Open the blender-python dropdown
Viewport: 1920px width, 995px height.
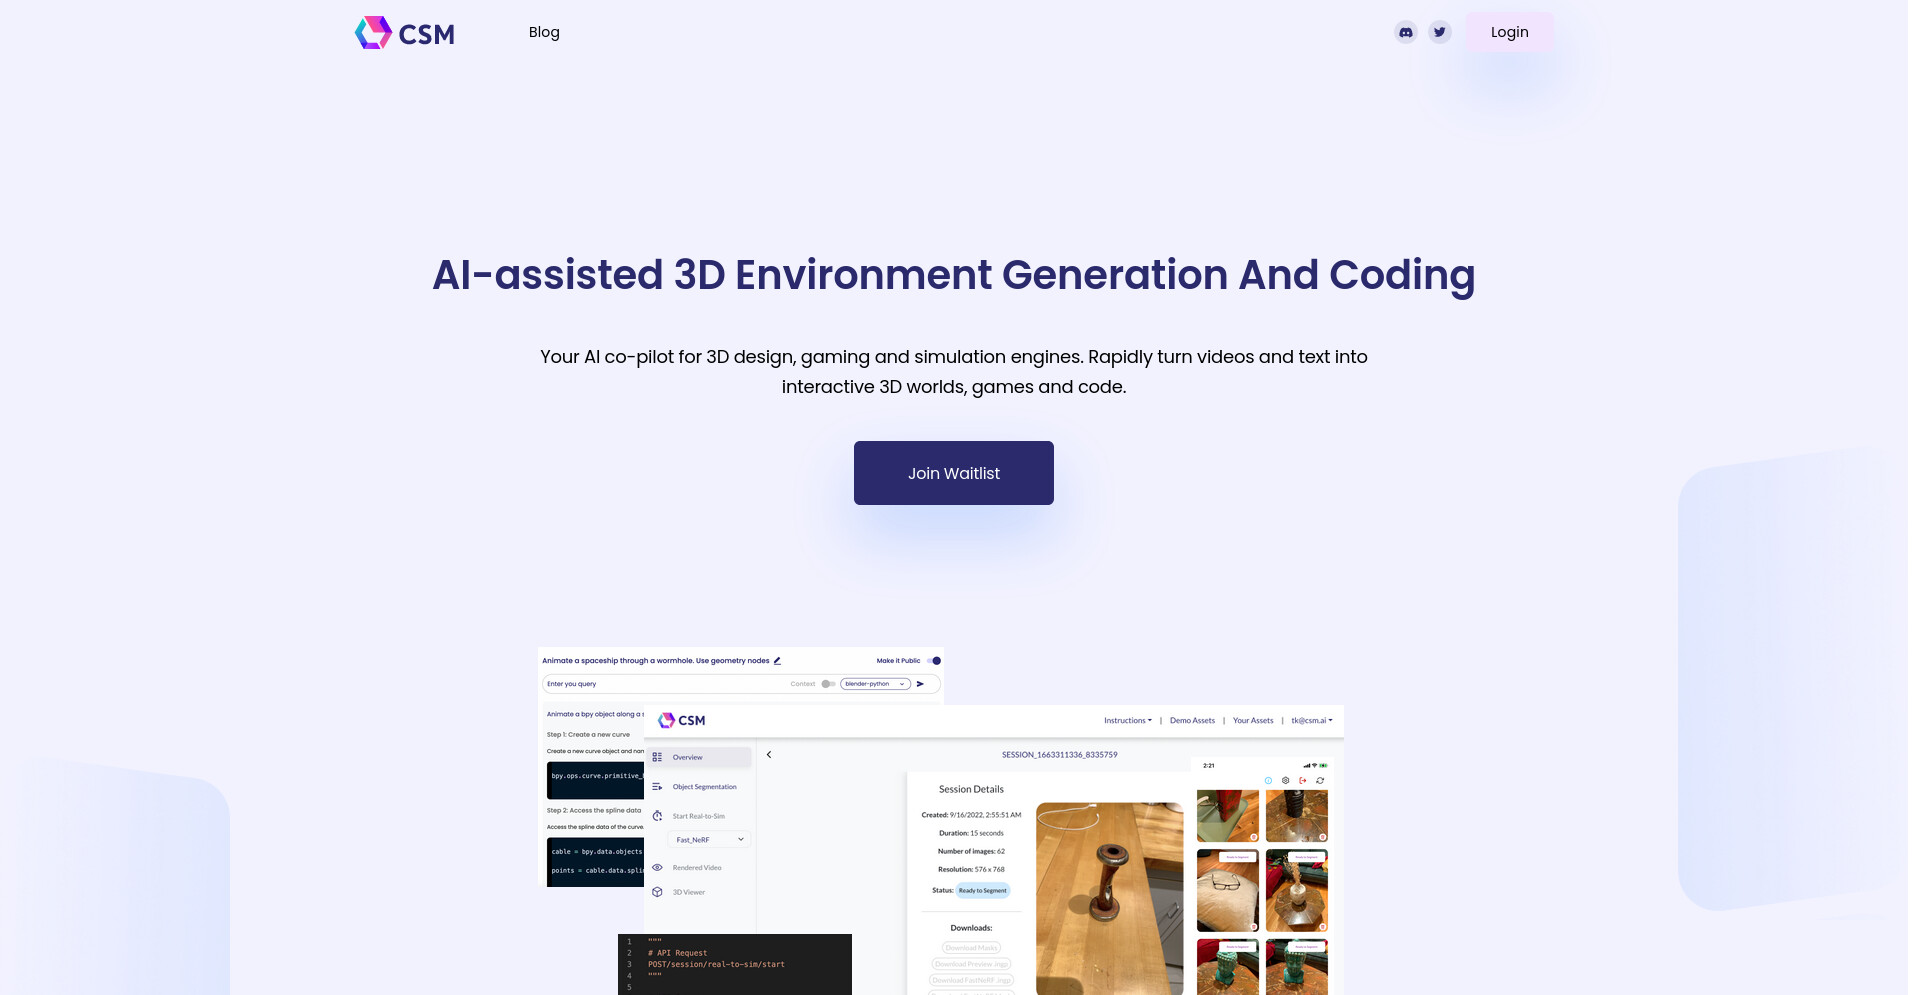pos(875,684)
